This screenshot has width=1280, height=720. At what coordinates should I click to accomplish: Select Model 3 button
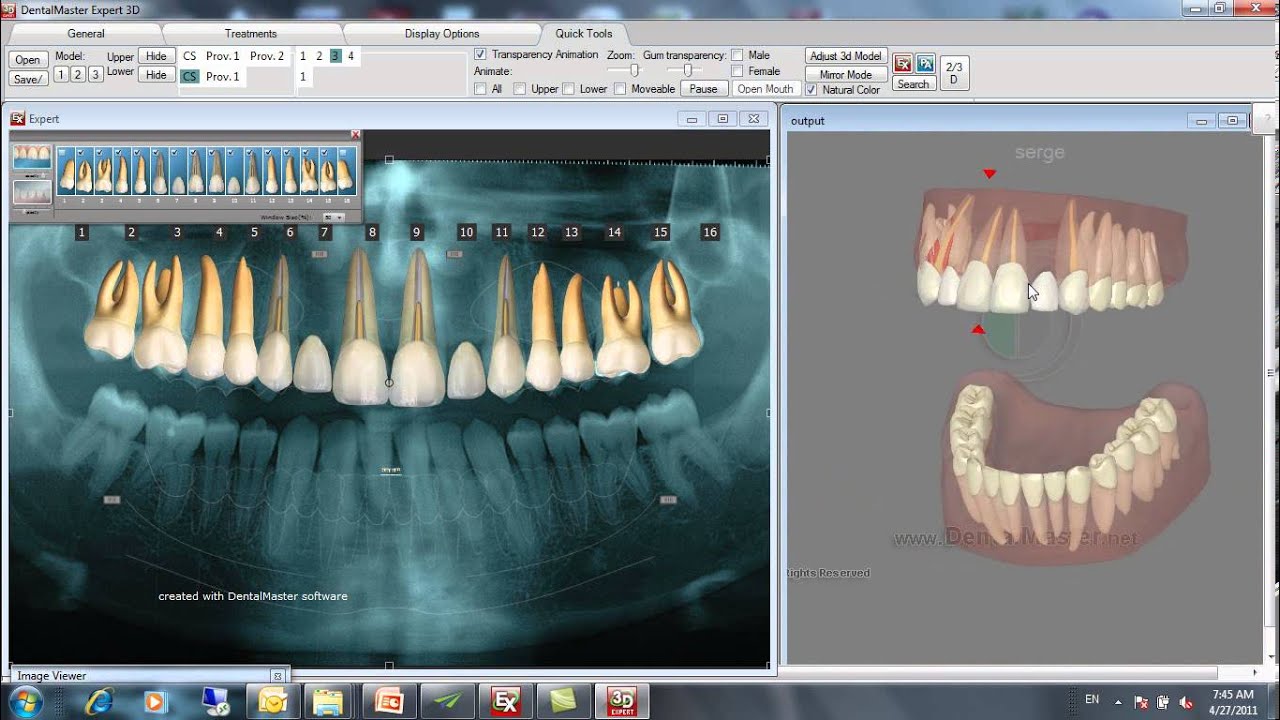coord(95,74)
